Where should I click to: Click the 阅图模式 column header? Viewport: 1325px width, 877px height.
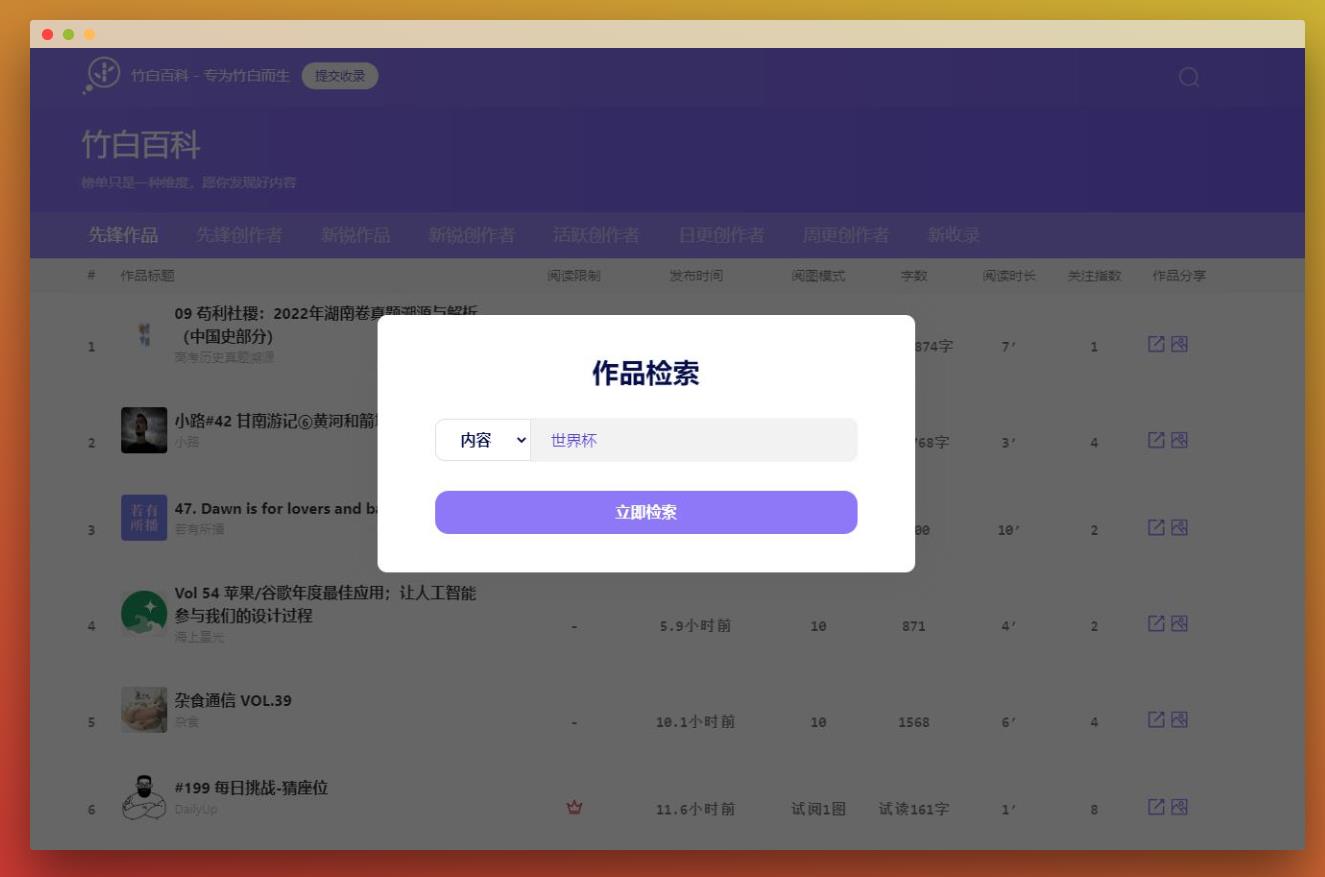click(x=818, y=276)
